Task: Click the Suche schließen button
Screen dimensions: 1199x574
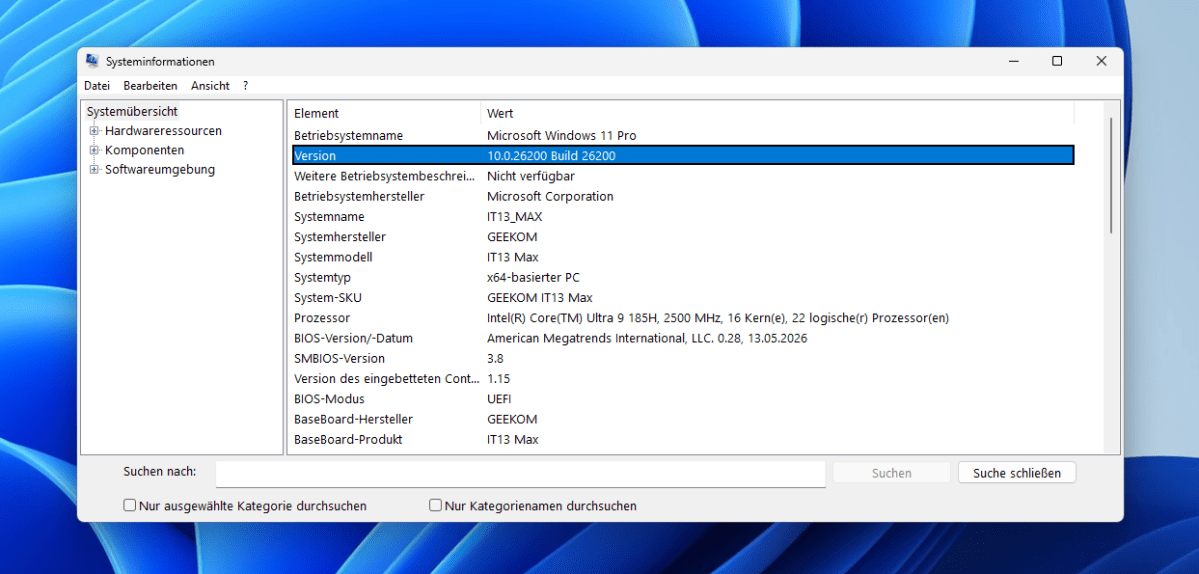Action: 1017,473
